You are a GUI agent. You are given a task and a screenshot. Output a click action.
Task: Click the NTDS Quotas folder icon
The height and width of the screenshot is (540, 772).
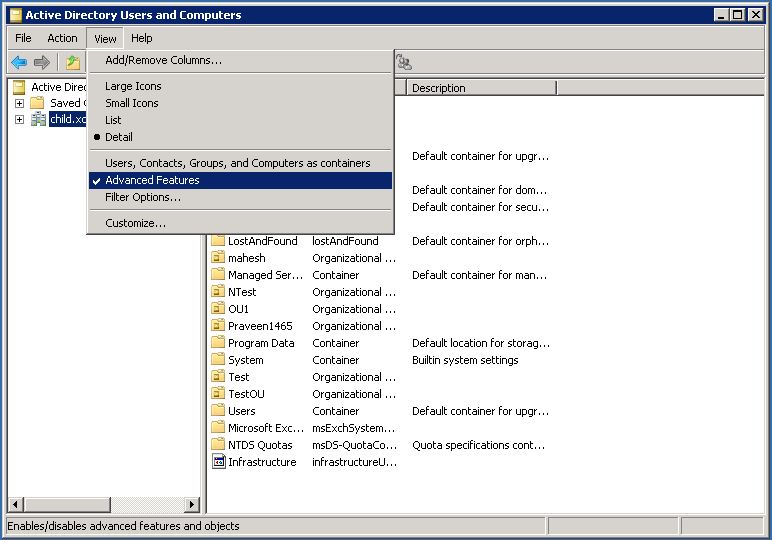coord(219,445)
